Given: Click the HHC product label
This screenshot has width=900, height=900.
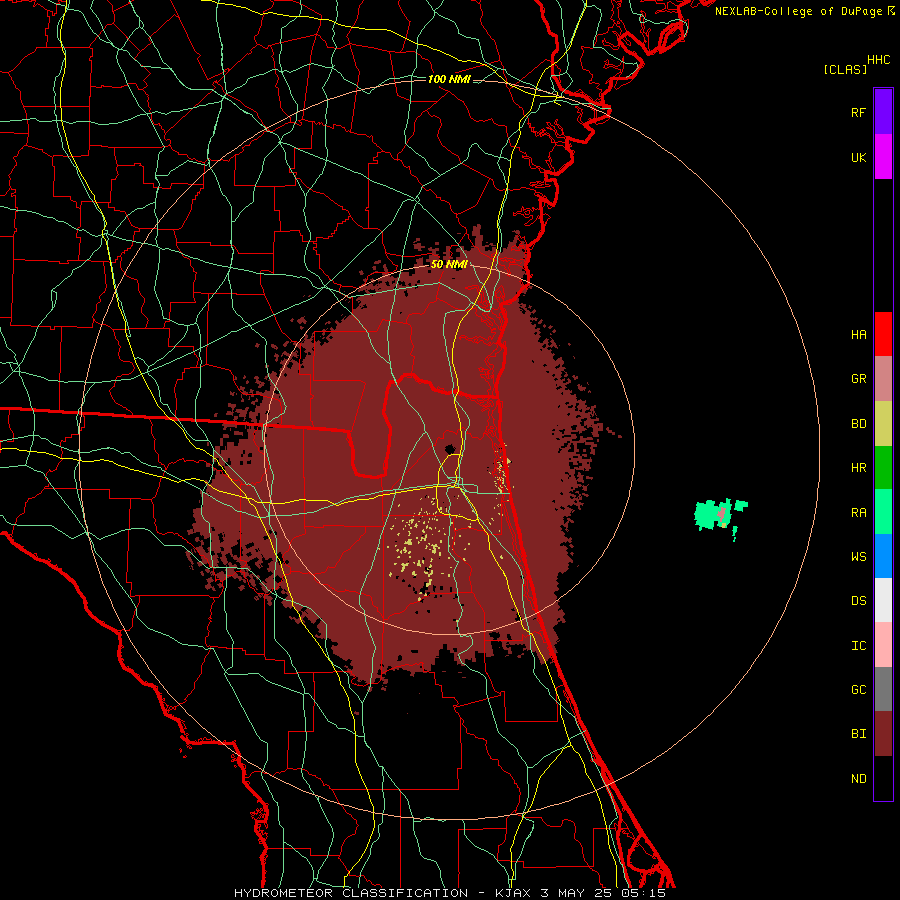Looking at the screenshot, I should (879, 60).
